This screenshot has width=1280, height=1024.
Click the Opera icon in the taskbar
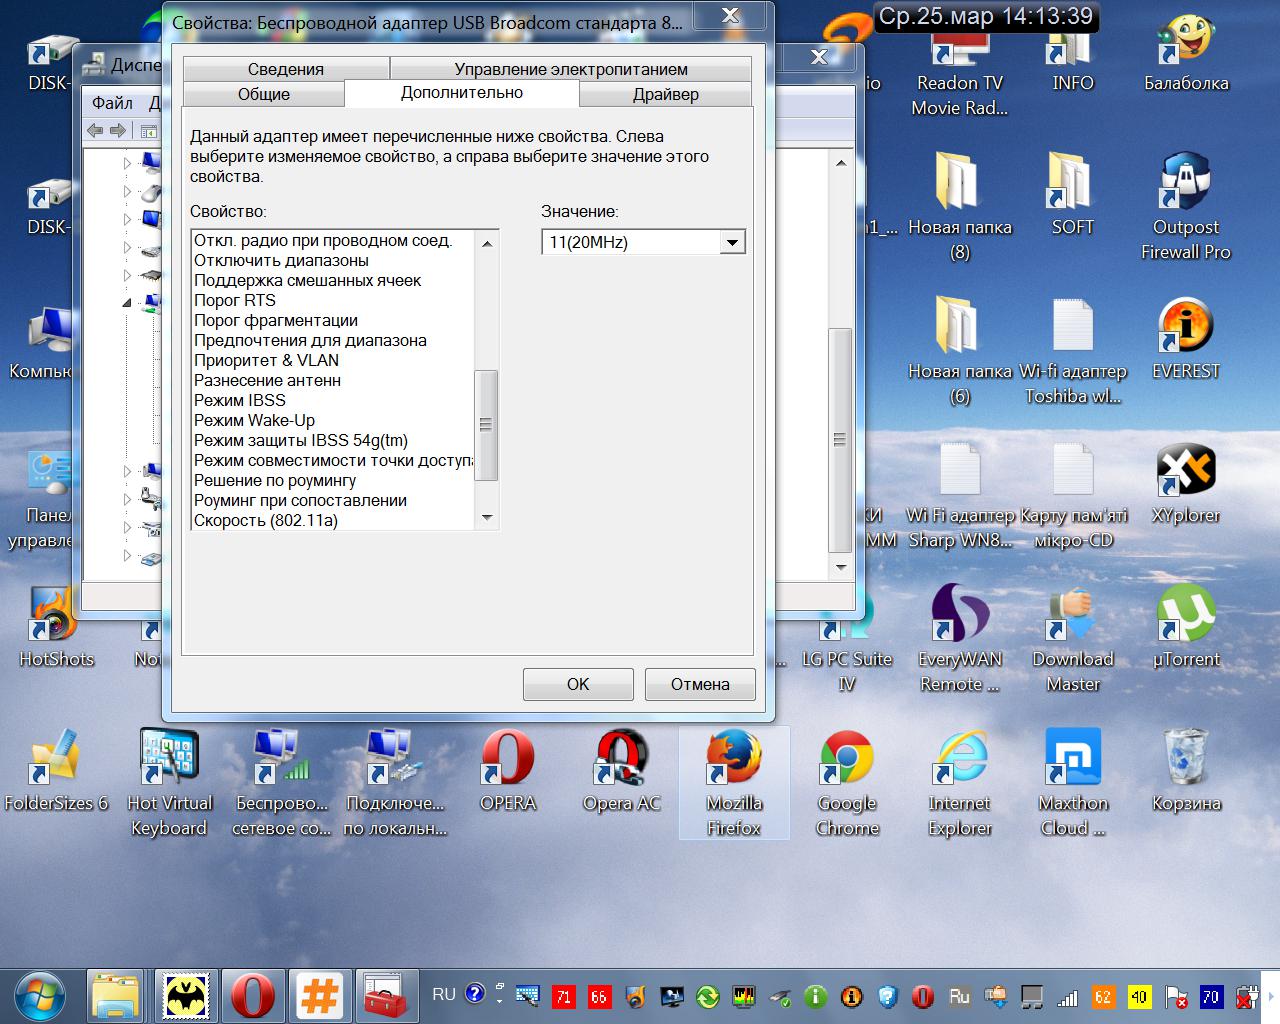253,996
